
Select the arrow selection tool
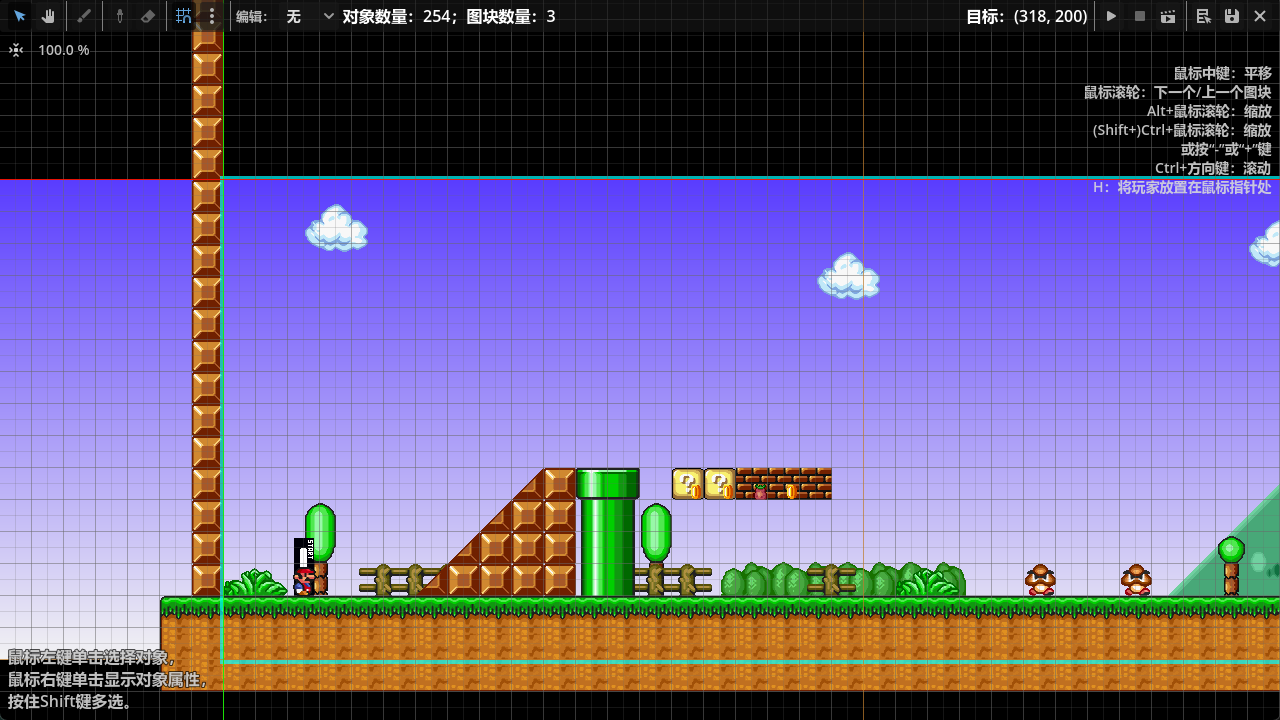[20, 16]
